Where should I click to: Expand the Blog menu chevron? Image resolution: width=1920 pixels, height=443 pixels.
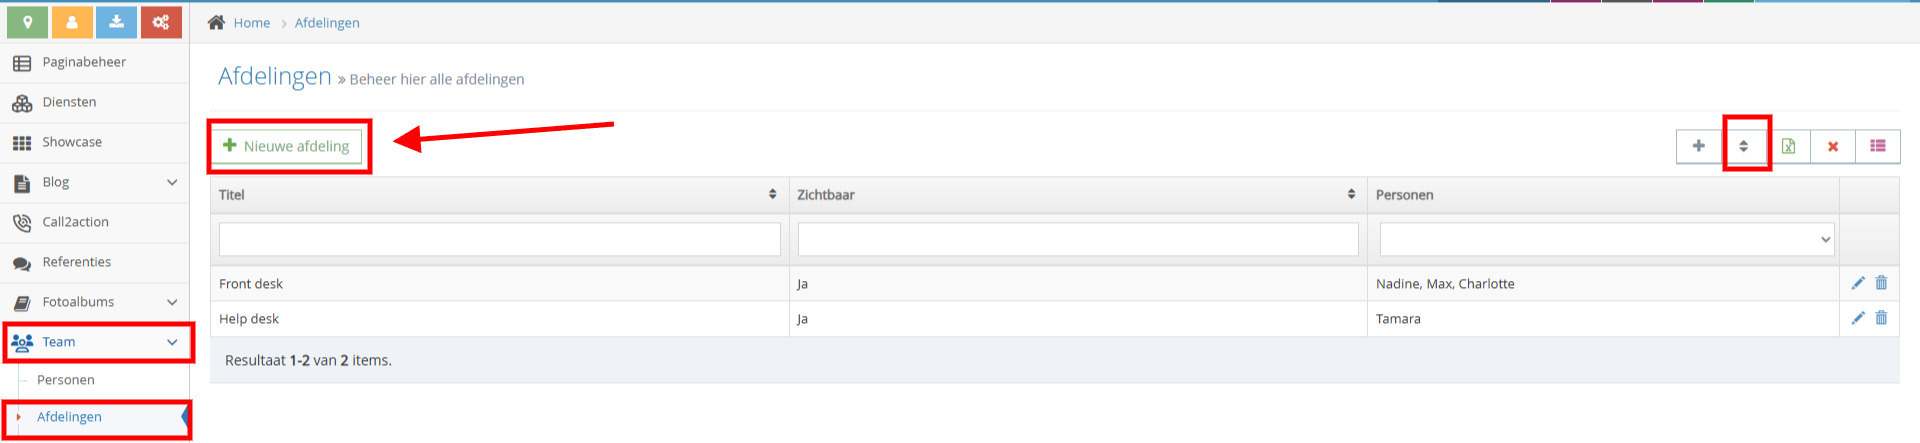coord(172,182)
